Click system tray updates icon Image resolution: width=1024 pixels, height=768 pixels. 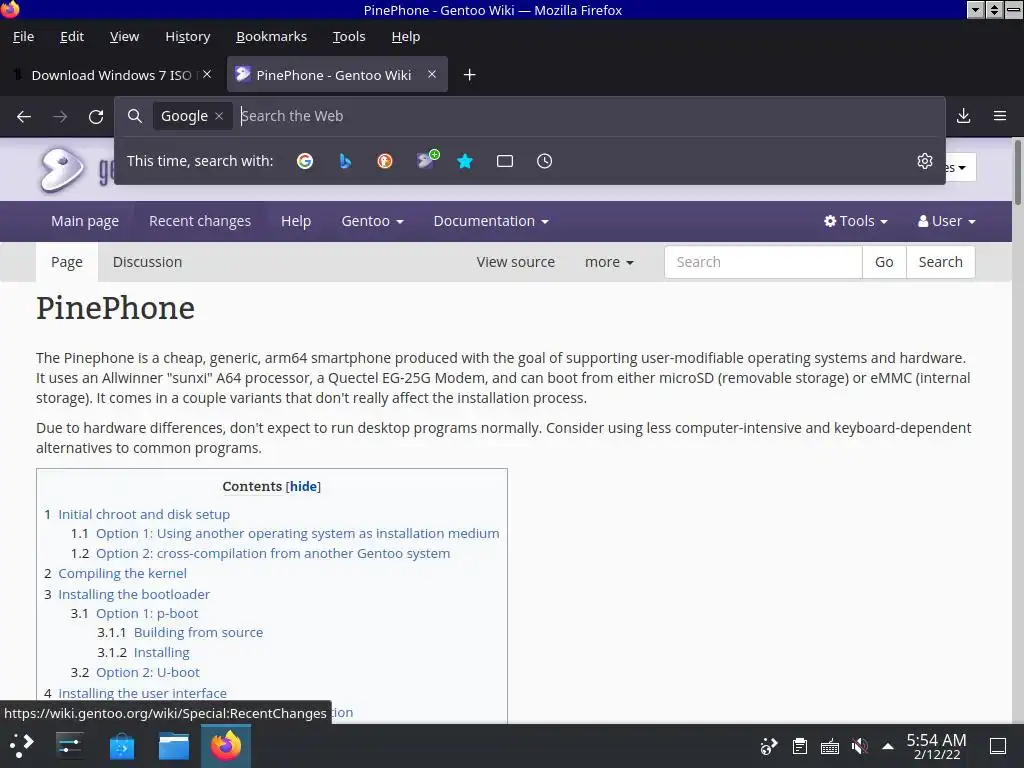[769, 746]
